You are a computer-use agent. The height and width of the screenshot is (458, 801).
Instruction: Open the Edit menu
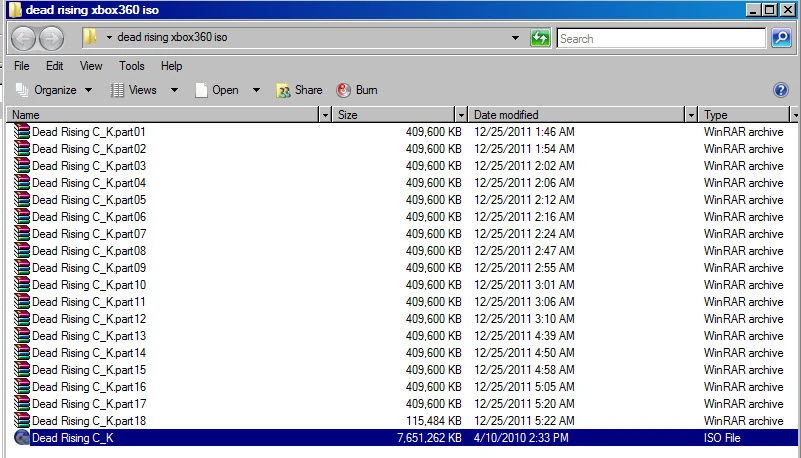click(x=55, y=66)
